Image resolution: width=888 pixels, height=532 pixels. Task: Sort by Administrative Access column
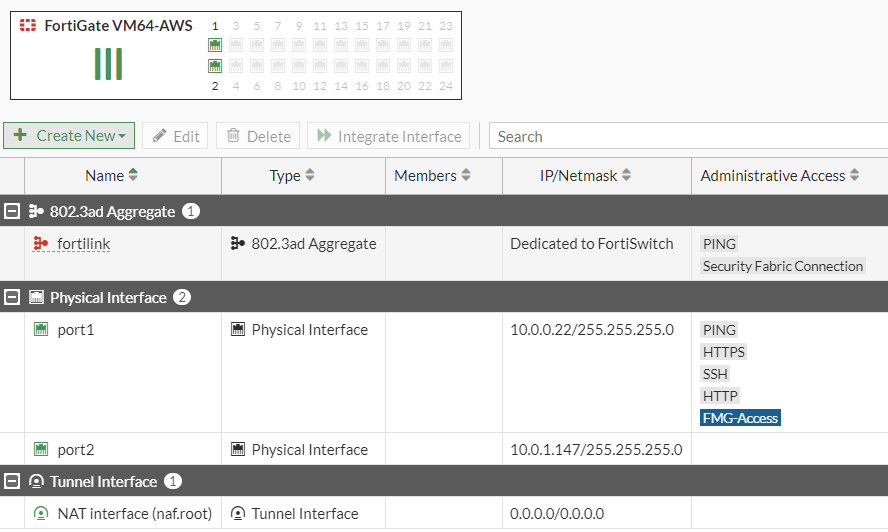780,176
